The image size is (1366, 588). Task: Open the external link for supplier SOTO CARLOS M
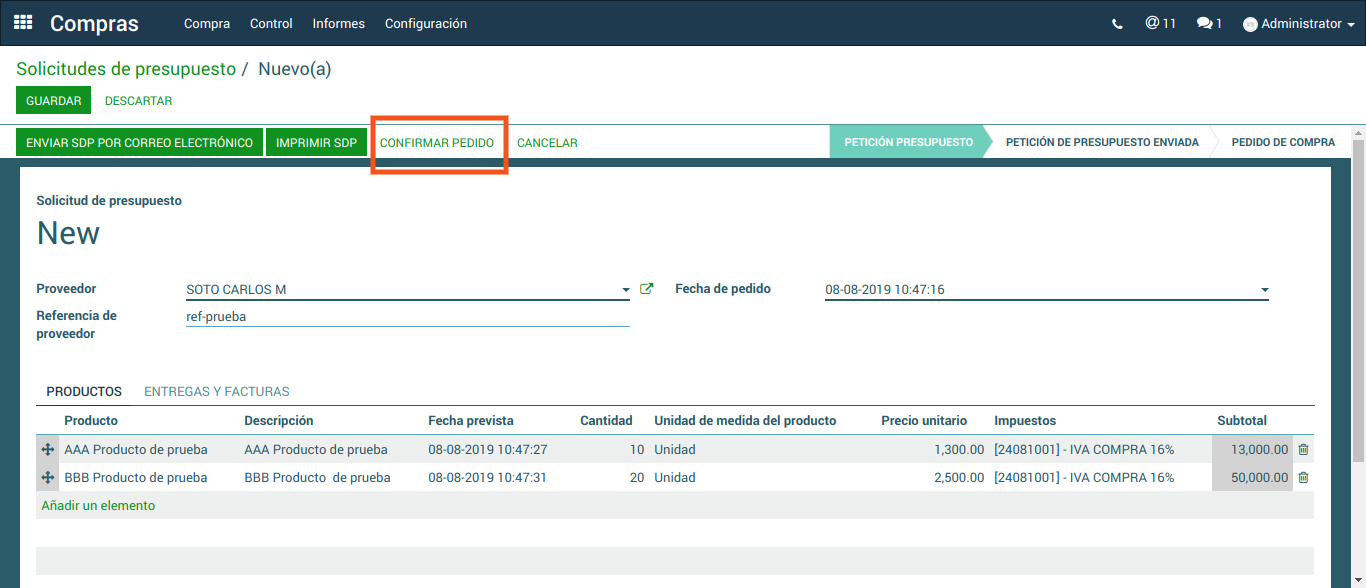(646, 289)
